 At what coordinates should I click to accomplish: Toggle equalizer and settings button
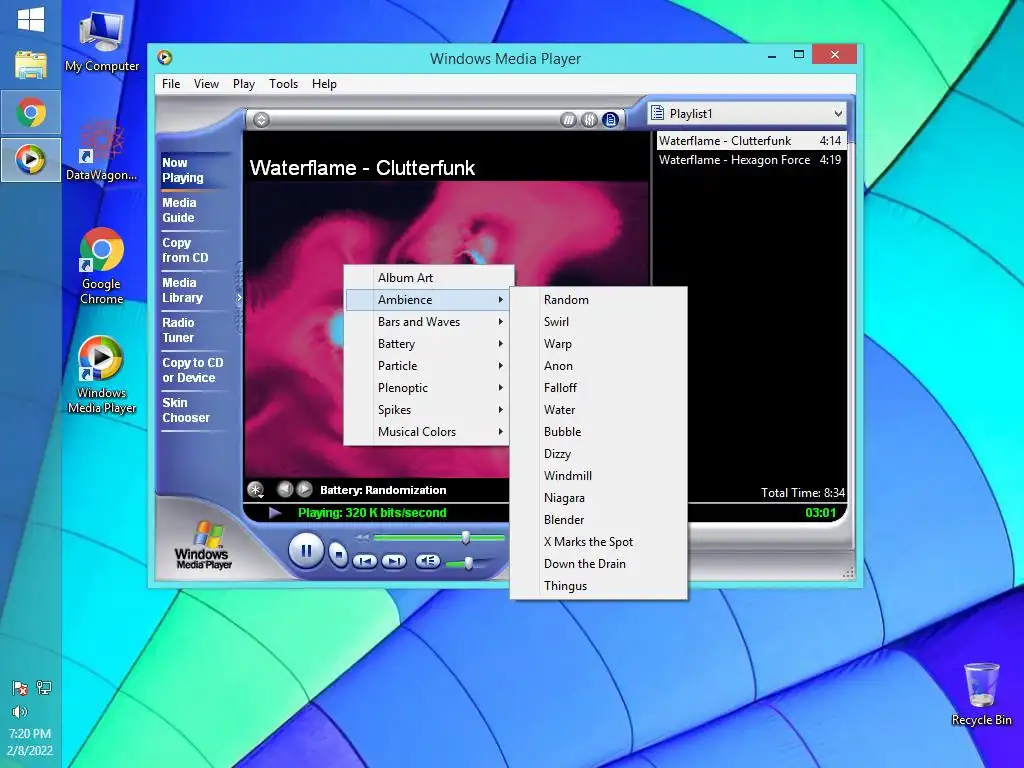[x=589, y=120]
